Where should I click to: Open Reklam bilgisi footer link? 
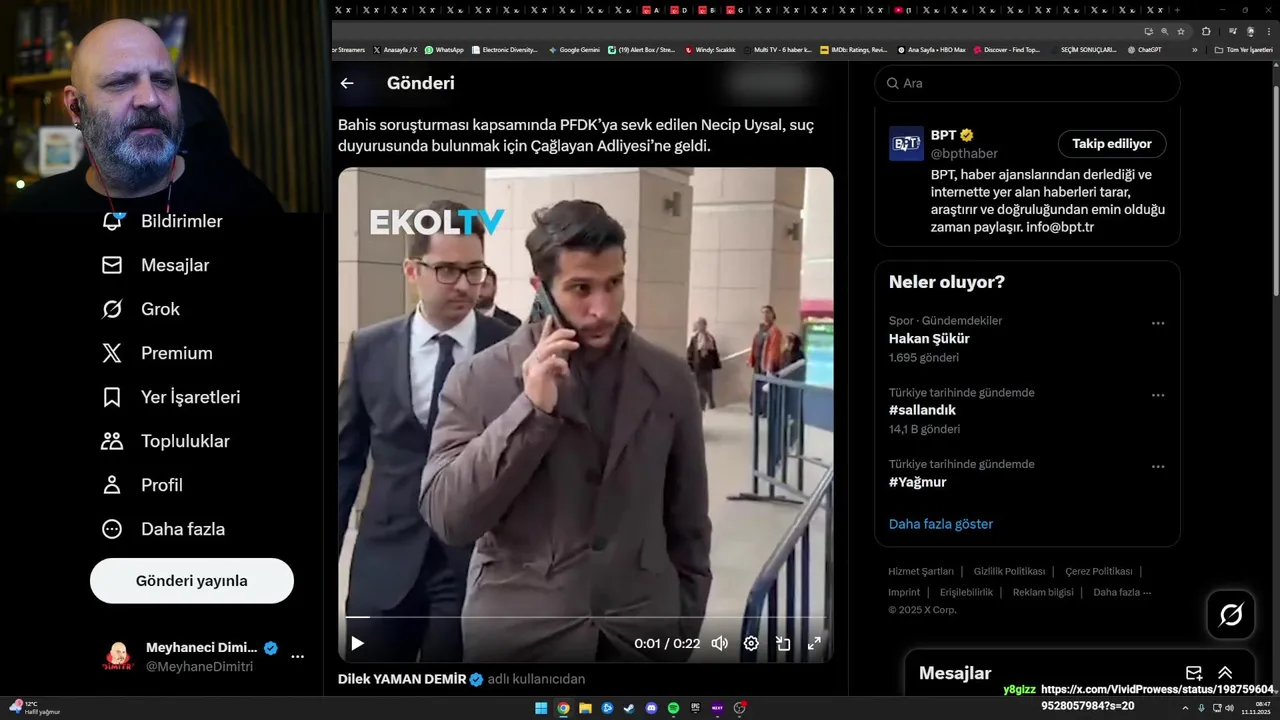point(1043,592)
